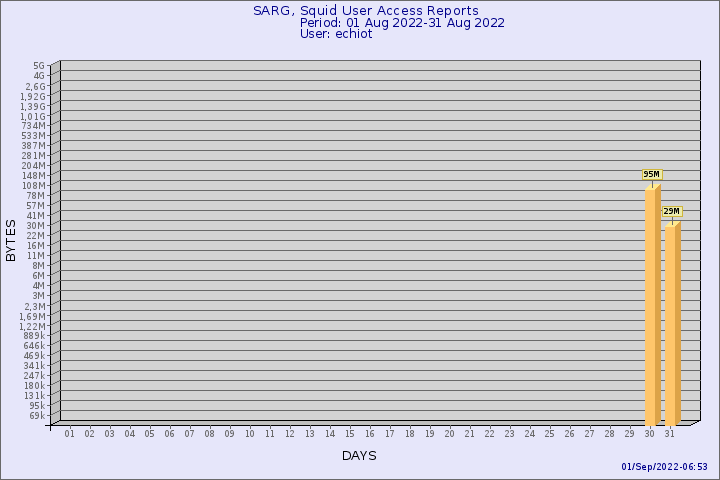Click the 30M y-axis label
This screenshot has width=720, height=480.
[x=36, y=226]
